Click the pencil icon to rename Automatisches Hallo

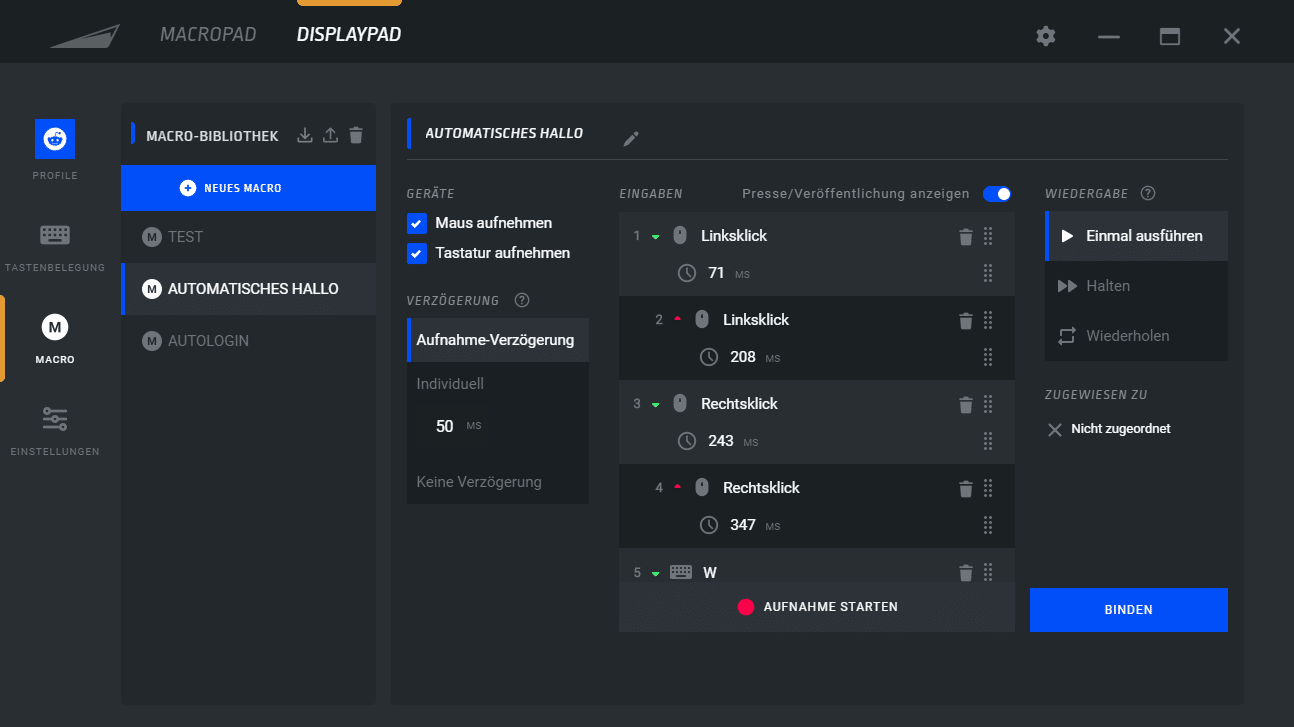pos(630,139)
